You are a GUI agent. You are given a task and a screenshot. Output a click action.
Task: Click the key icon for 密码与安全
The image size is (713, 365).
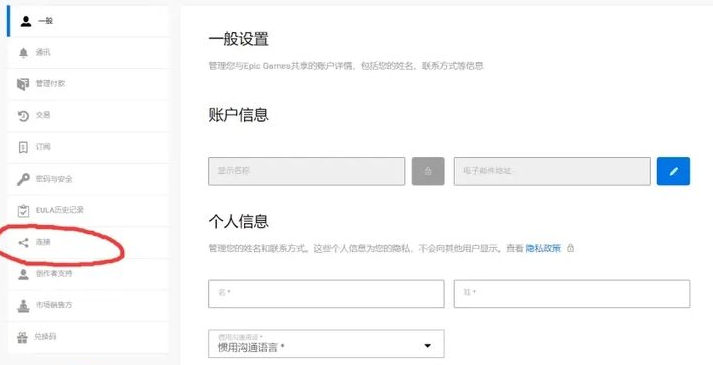pyautogui.click(x=23, y=179)
